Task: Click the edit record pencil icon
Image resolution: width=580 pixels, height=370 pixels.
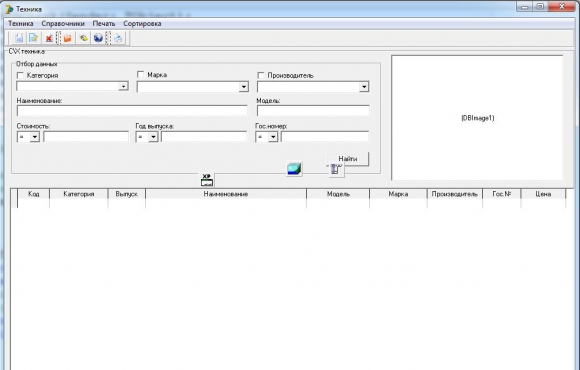Action: click(x=34, y=38)
